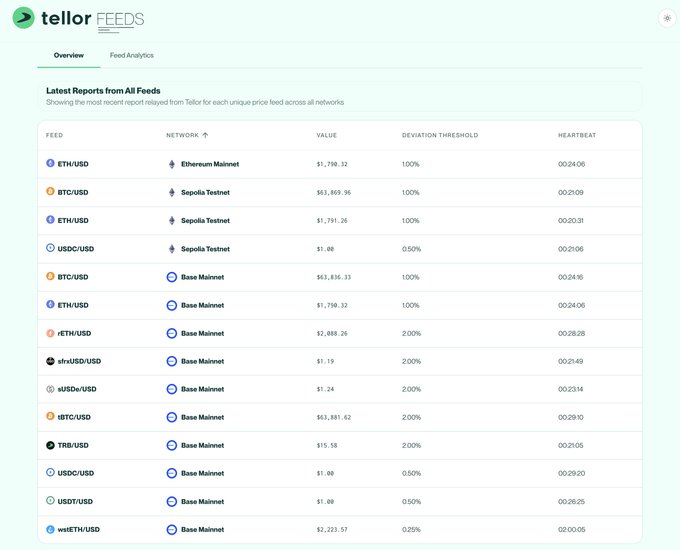Click the value $2,088.26
680x550 pixels.
332,334
